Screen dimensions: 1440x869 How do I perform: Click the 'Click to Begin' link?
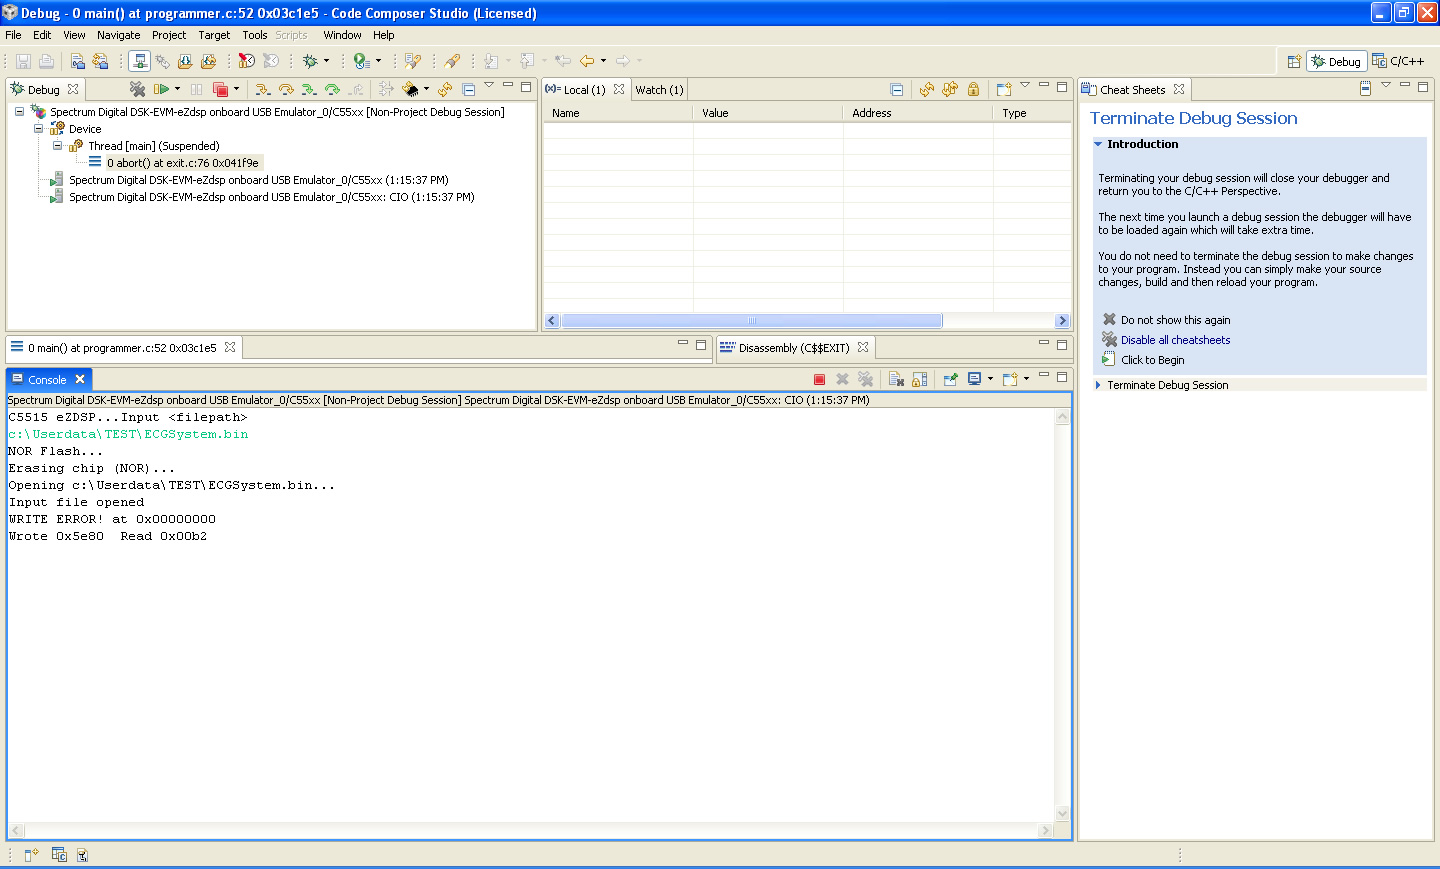pyautogui.click(x=1152, y=360)
